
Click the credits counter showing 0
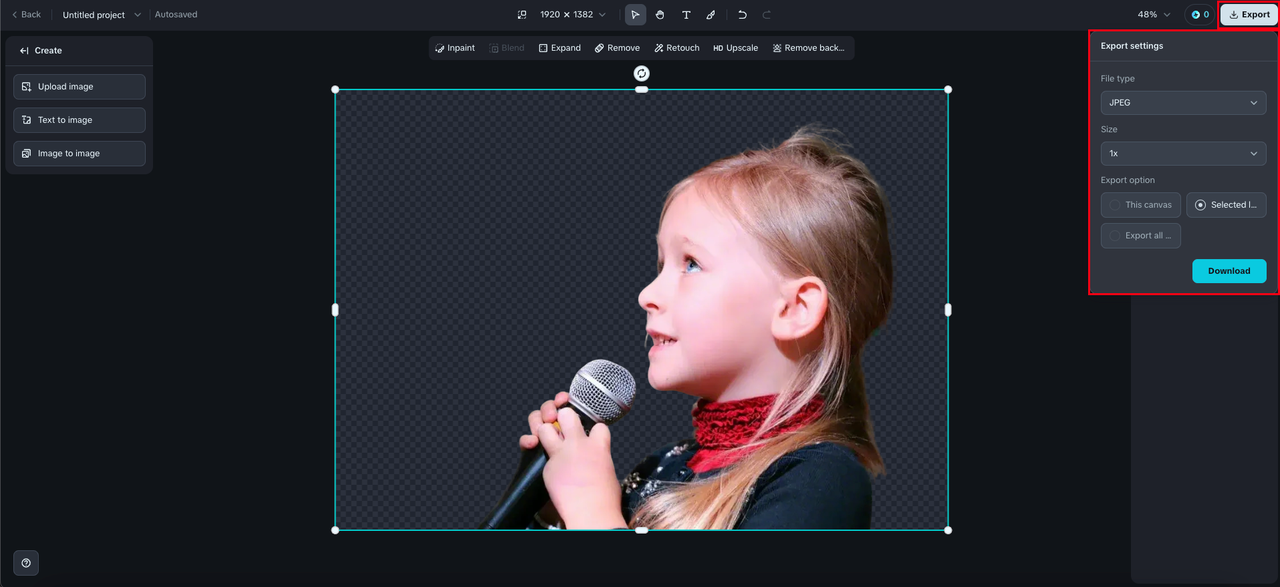1200,15
